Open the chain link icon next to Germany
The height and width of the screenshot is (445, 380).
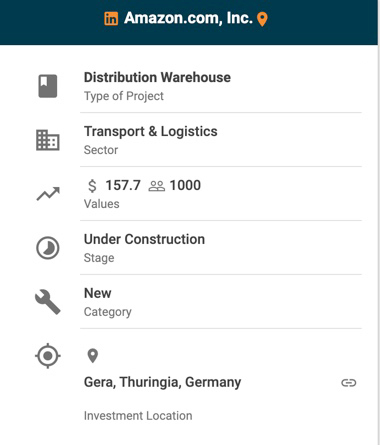tap(349, 383)
